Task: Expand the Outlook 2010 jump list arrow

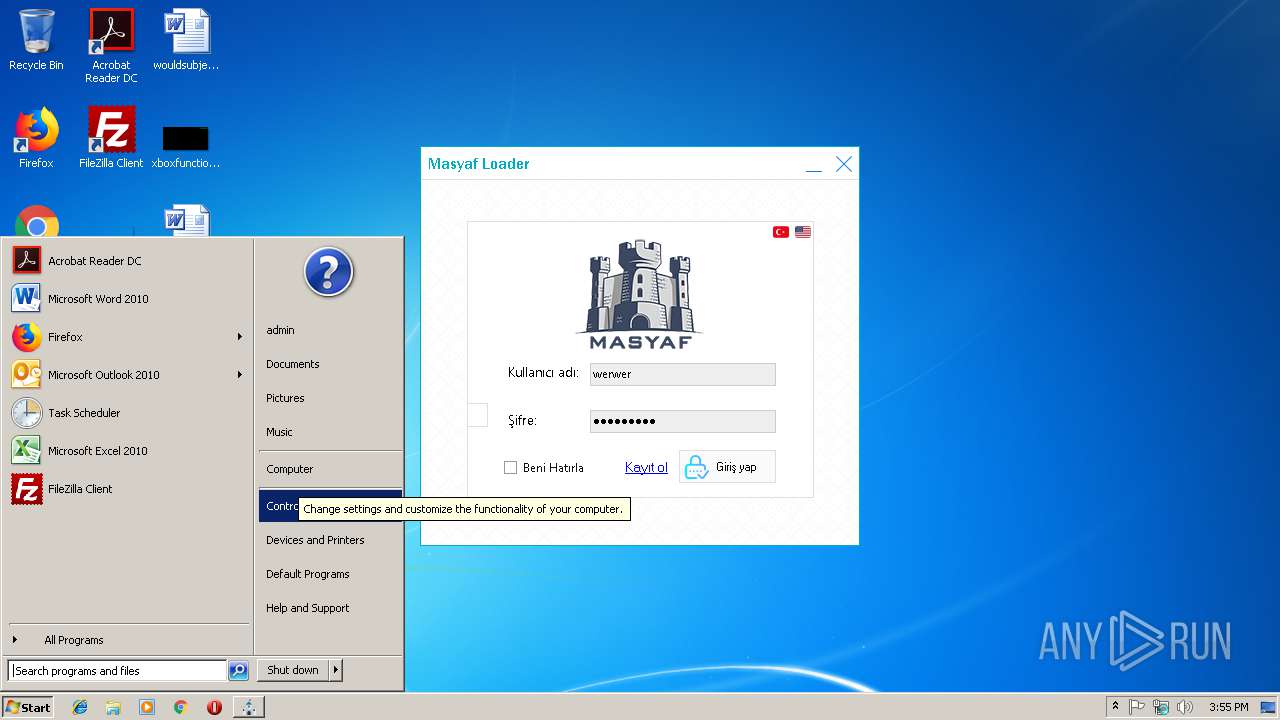Action: point(240,375)
